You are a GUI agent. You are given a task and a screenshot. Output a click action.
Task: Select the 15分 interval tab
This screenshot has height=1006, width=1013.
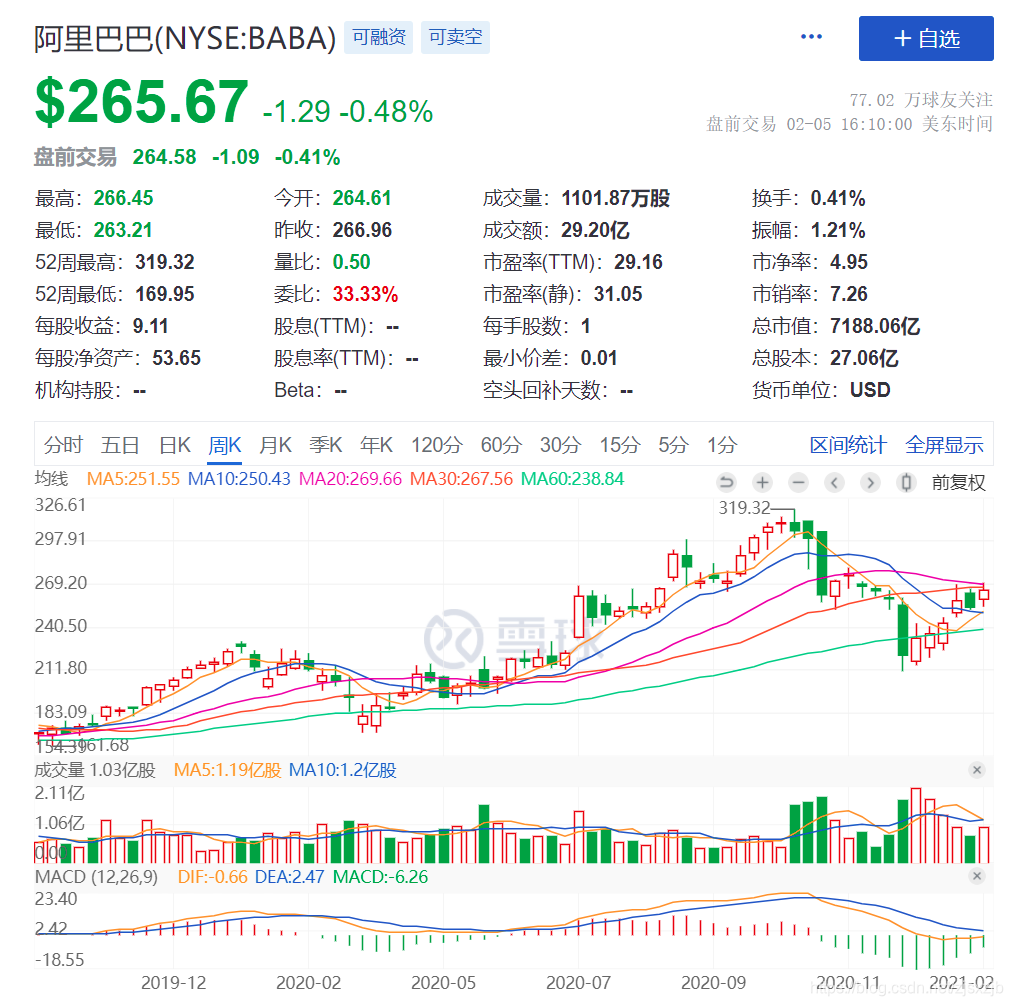click(620, 445)
